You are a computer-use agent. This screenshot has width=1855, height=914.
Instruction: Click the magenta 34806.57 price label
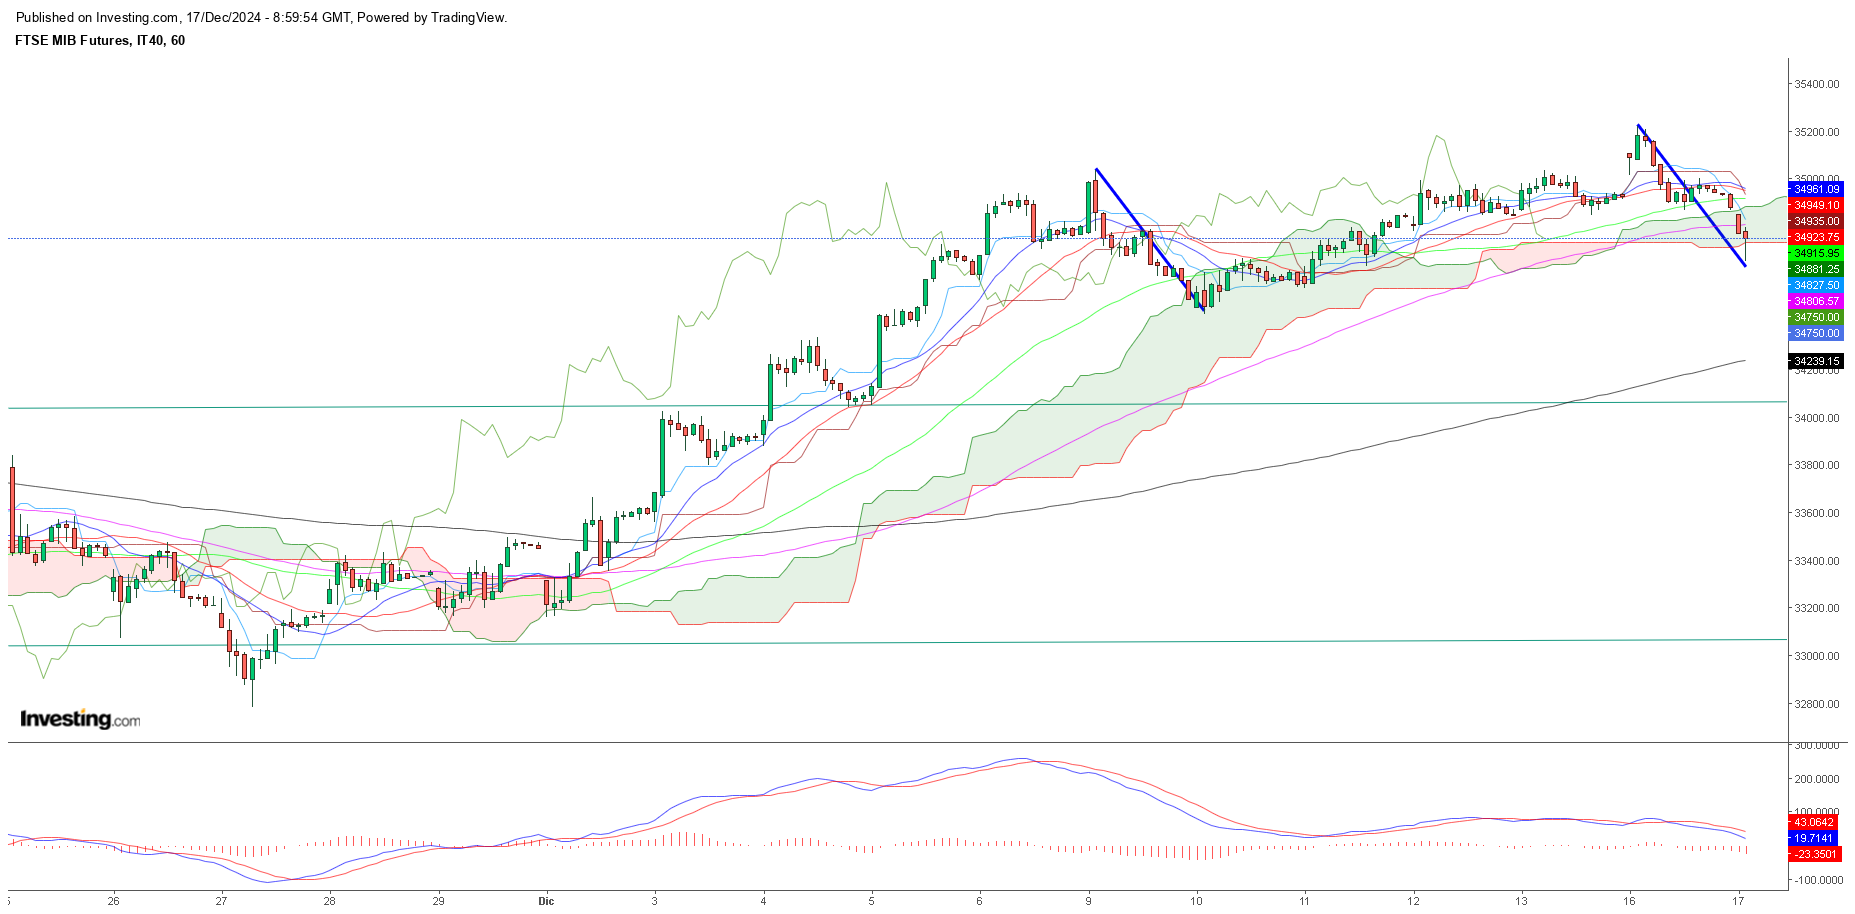(1816, 301)
